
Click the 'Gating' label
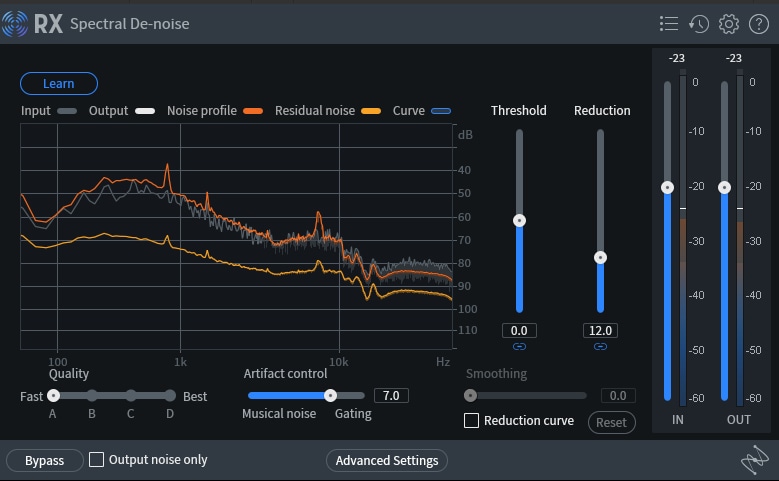tap(353, 413)
